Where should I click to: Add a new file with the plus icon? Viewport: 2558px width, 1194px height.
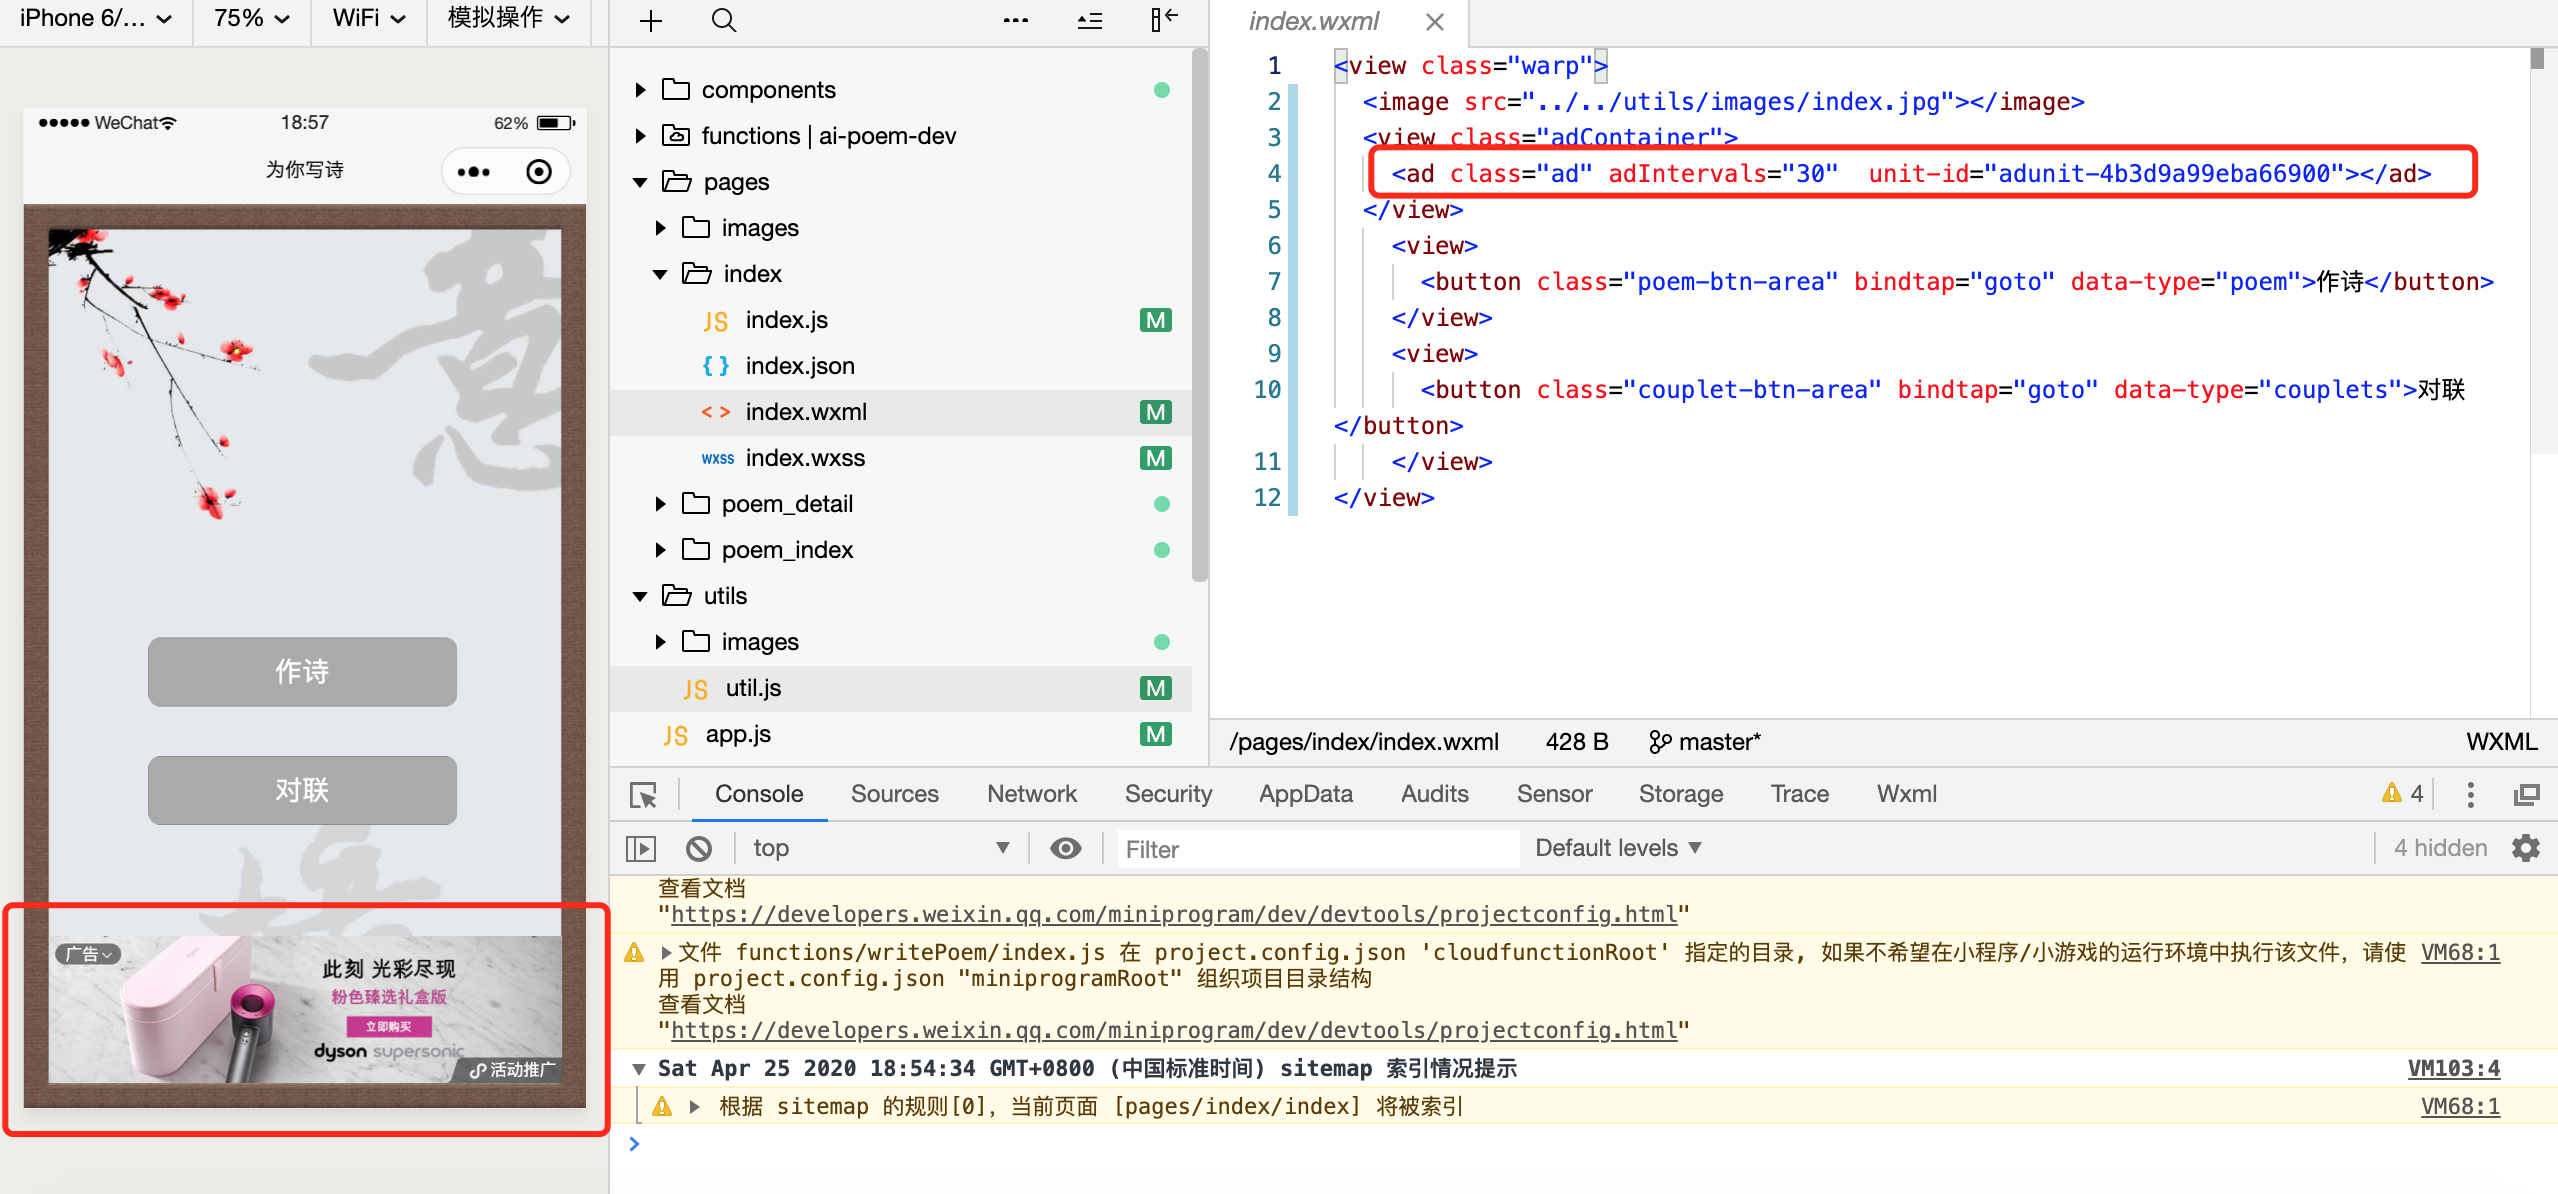[x=651, y=21]
